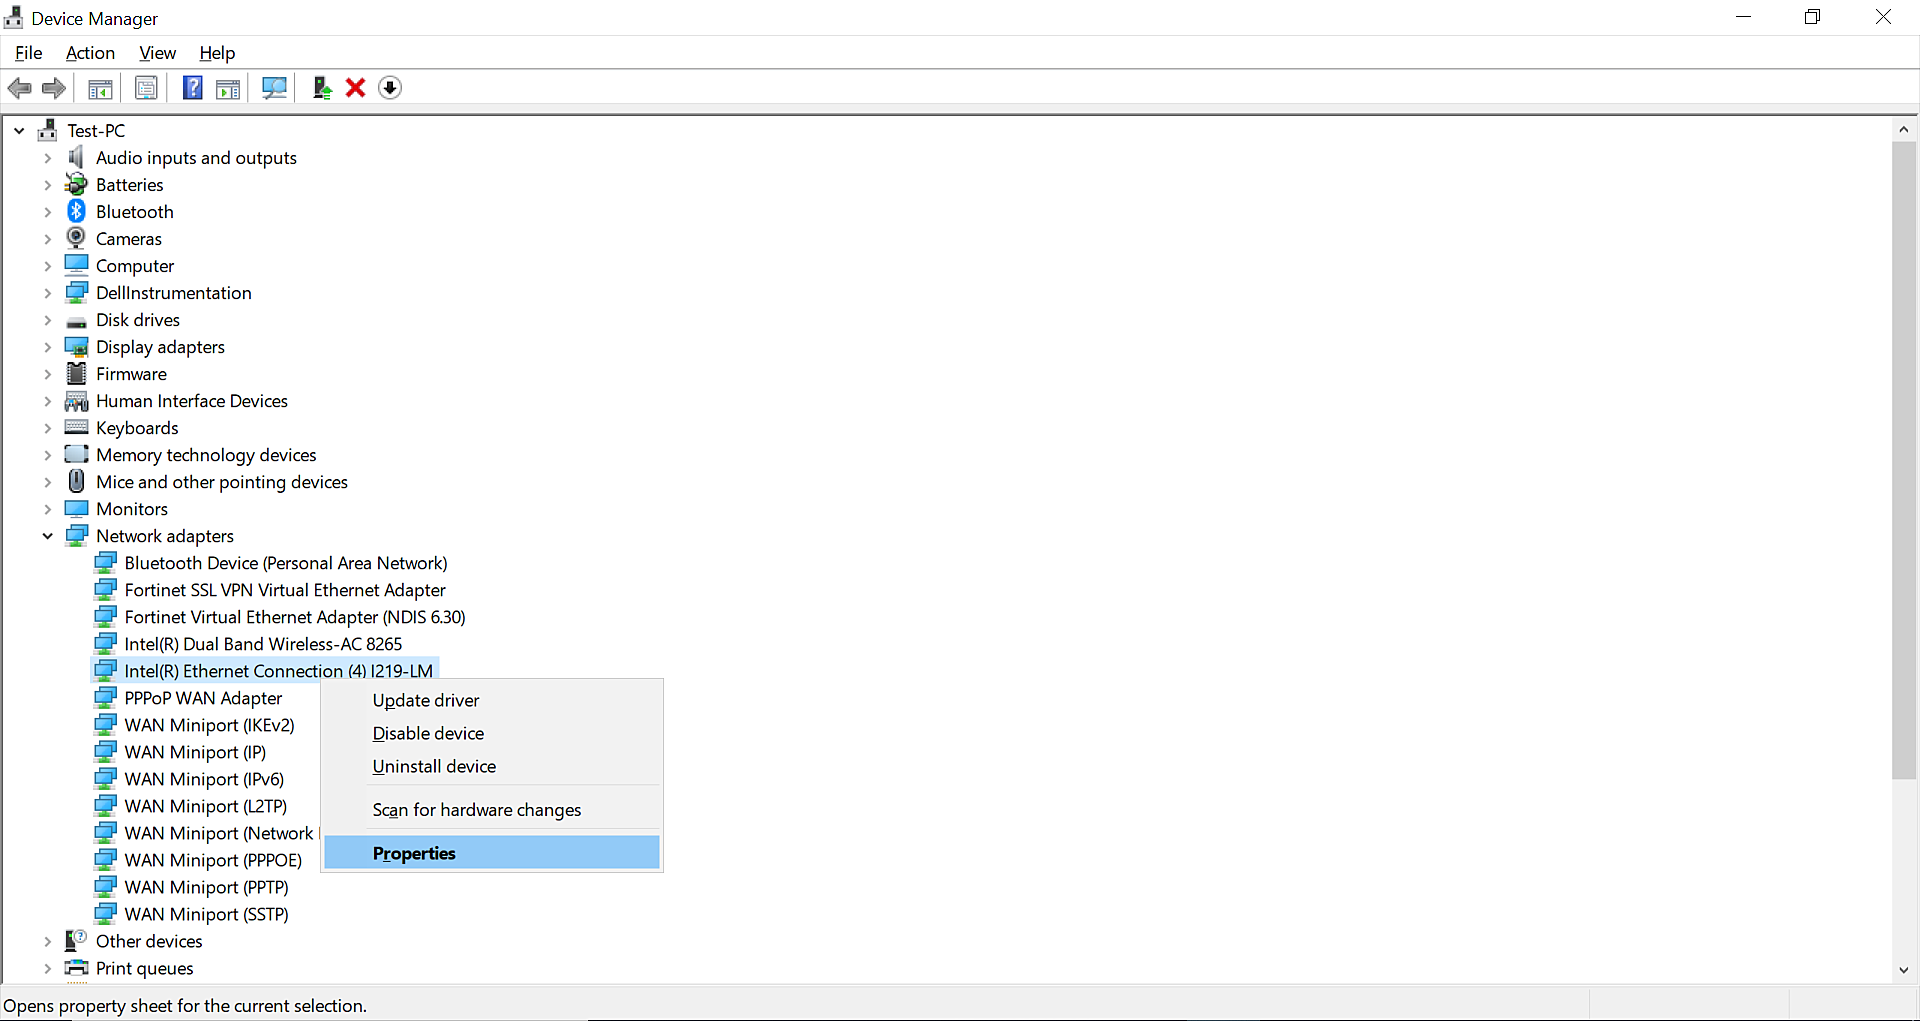Choose Update driver from the context menu
The width and height of the screenshot is (1920, 1021).
click(492, 700)
